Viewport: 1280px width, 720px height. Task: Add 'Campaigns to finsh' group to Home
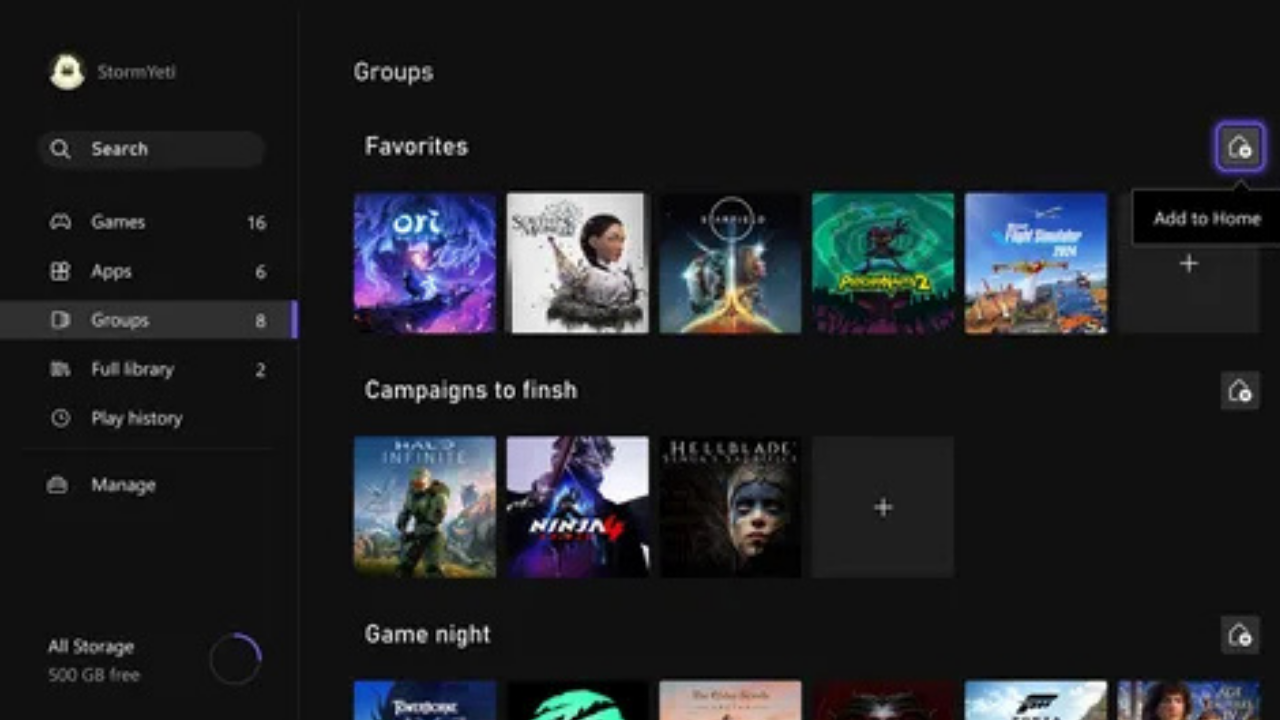tap(1240, 391)
